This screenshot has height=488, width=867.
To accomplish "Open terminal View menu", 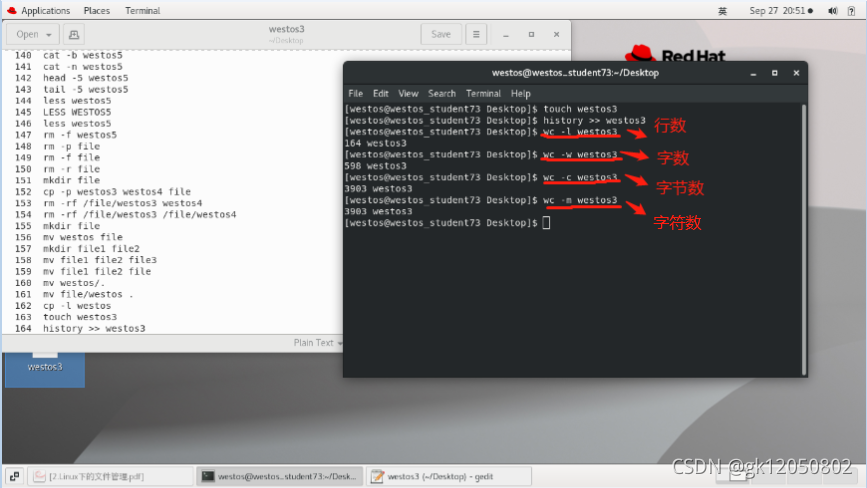I will coord(408,93).
